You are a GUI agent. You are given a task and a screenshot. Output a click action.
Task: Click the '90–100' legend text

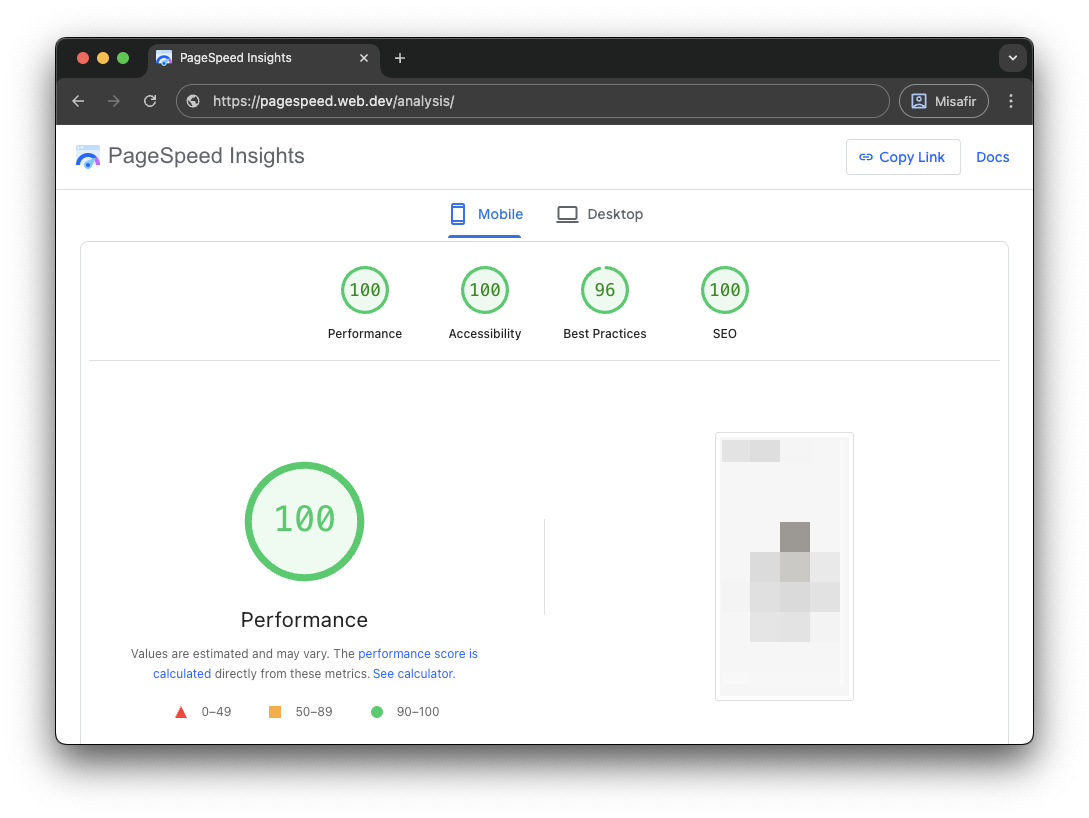click(418, 712)
